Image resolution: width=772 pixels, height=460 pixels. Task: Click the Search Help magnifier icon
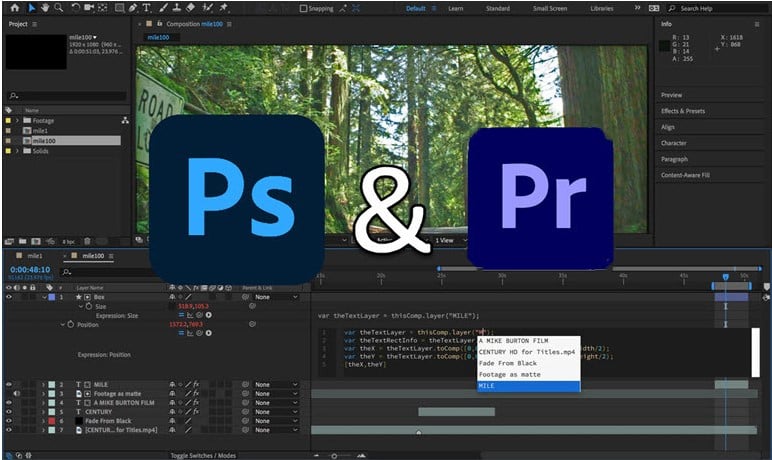672,8
